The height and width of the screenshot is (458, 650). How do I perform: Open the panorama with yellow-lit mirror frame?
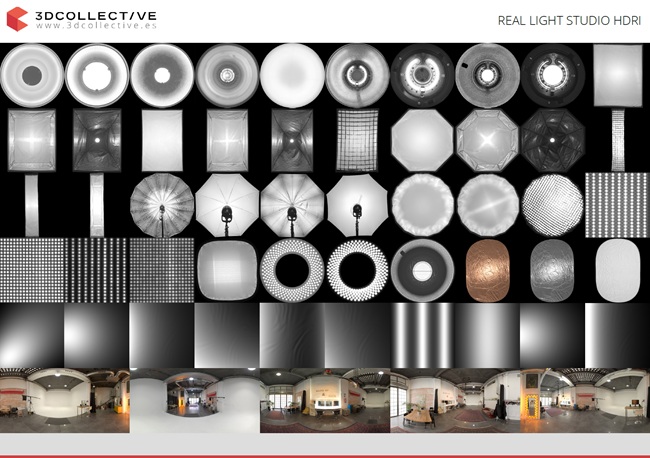pyautogui.click(x=585, y=400)
